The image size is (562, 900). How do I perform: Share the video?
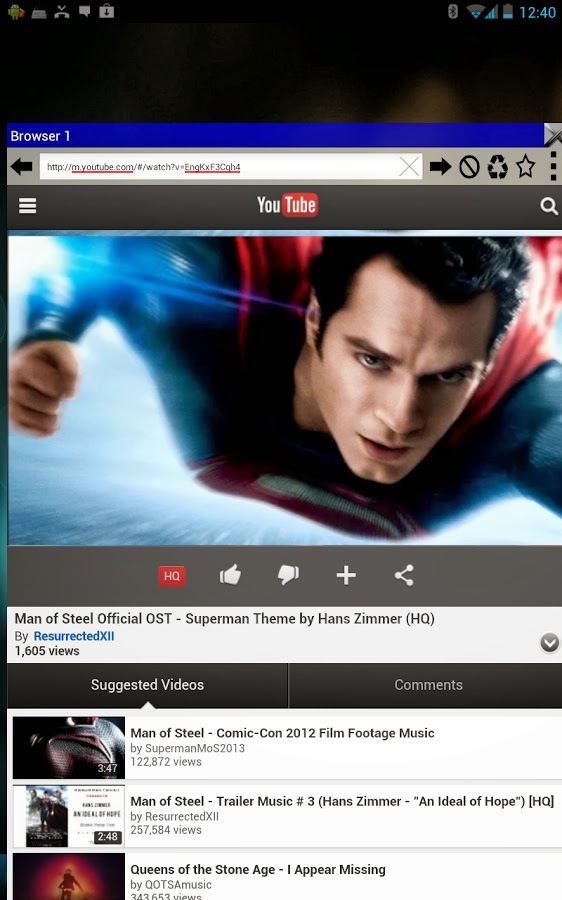[404, 575]
